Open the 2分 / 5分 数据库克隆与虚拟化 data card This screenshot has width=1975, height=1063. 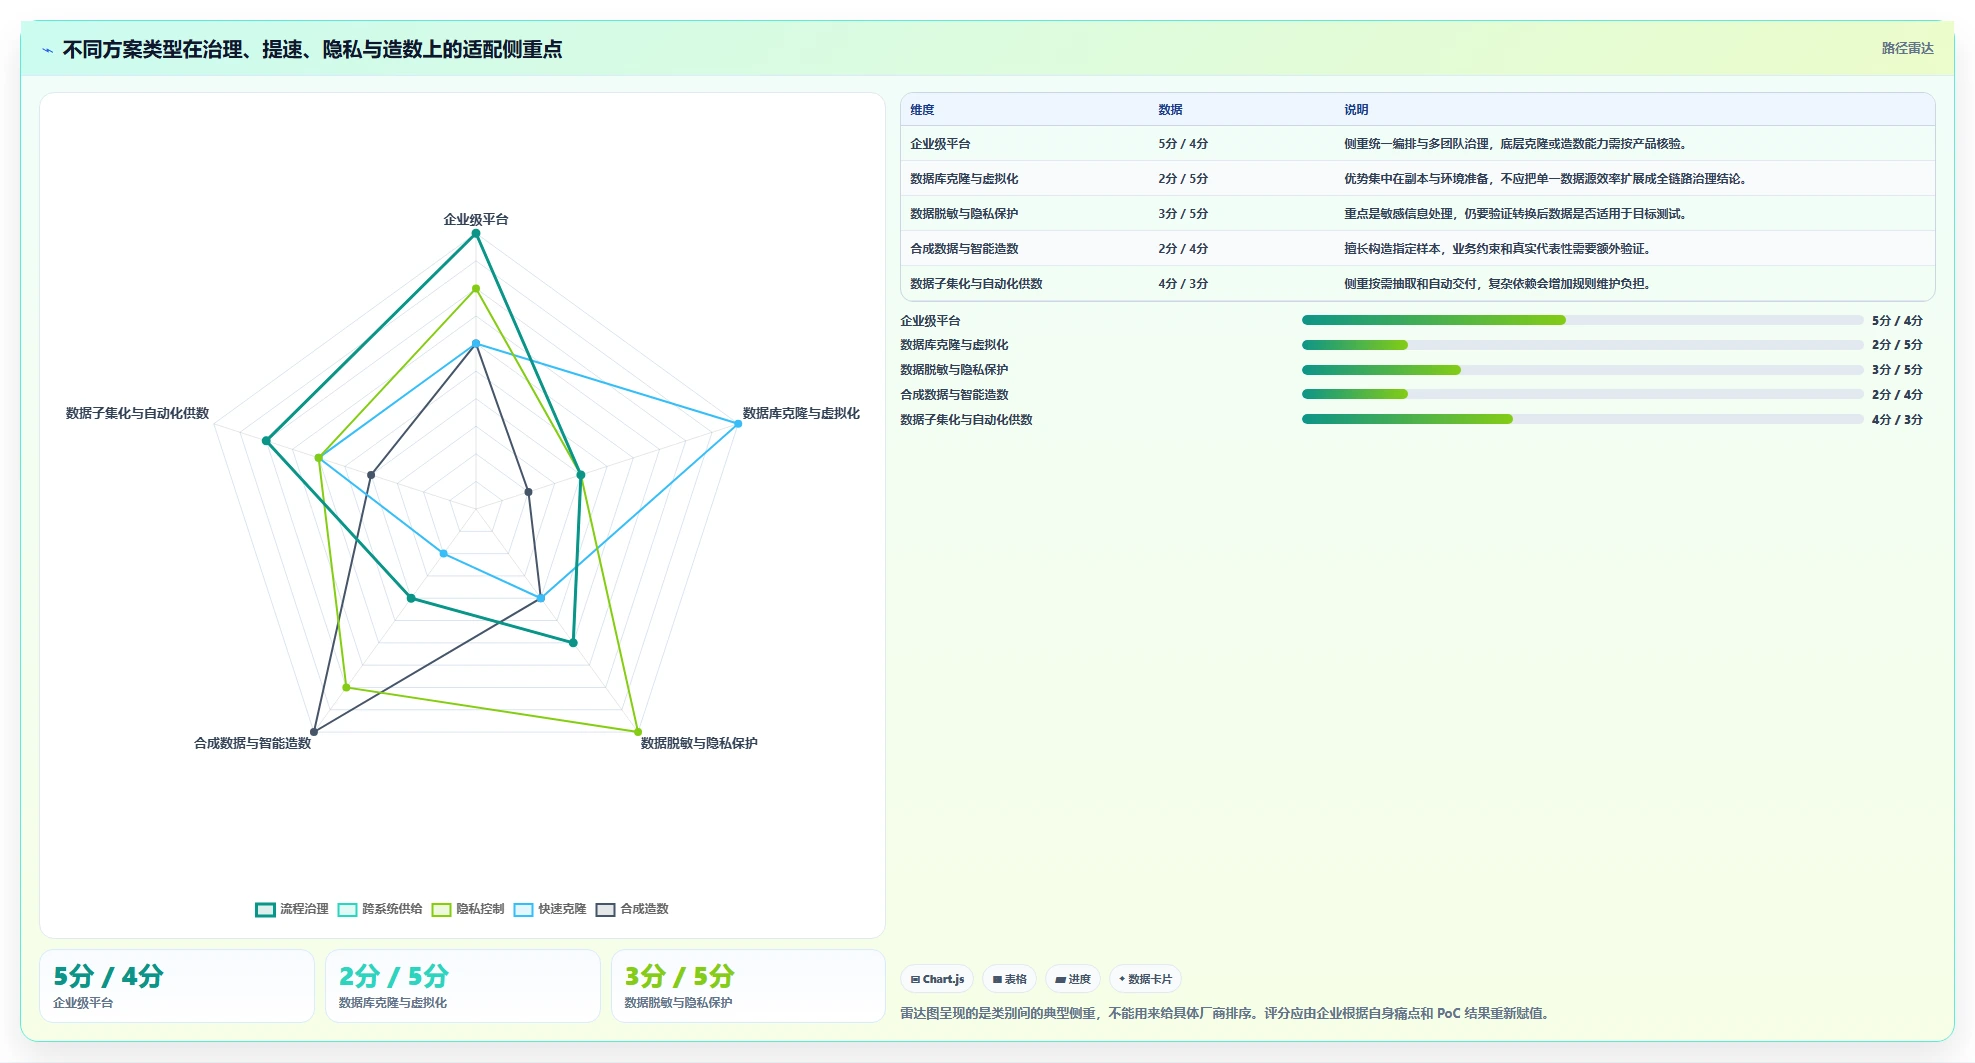tap(463, 986)
